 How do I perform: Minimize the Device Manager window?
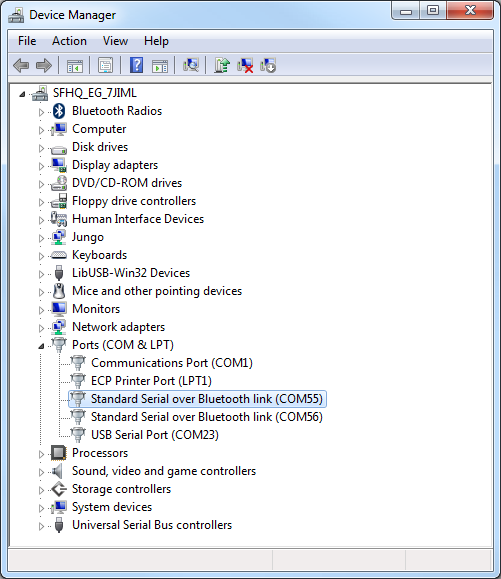(406, 11)
